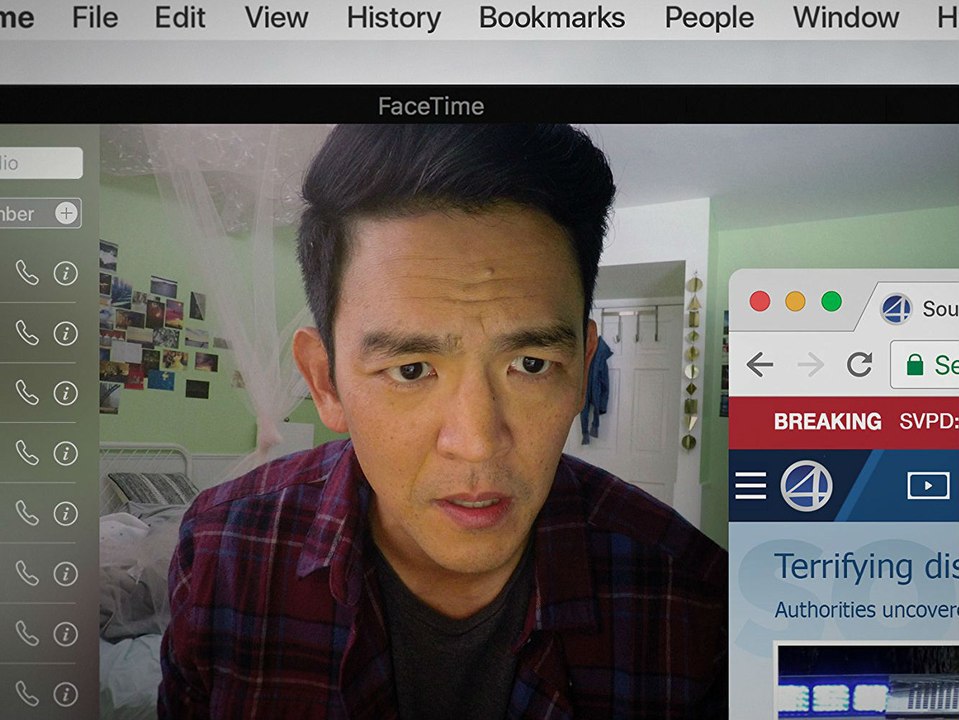This screenshot has height=720, width=959.
Task: Click the plus icon in FaceTime number field
Action: 66,213
